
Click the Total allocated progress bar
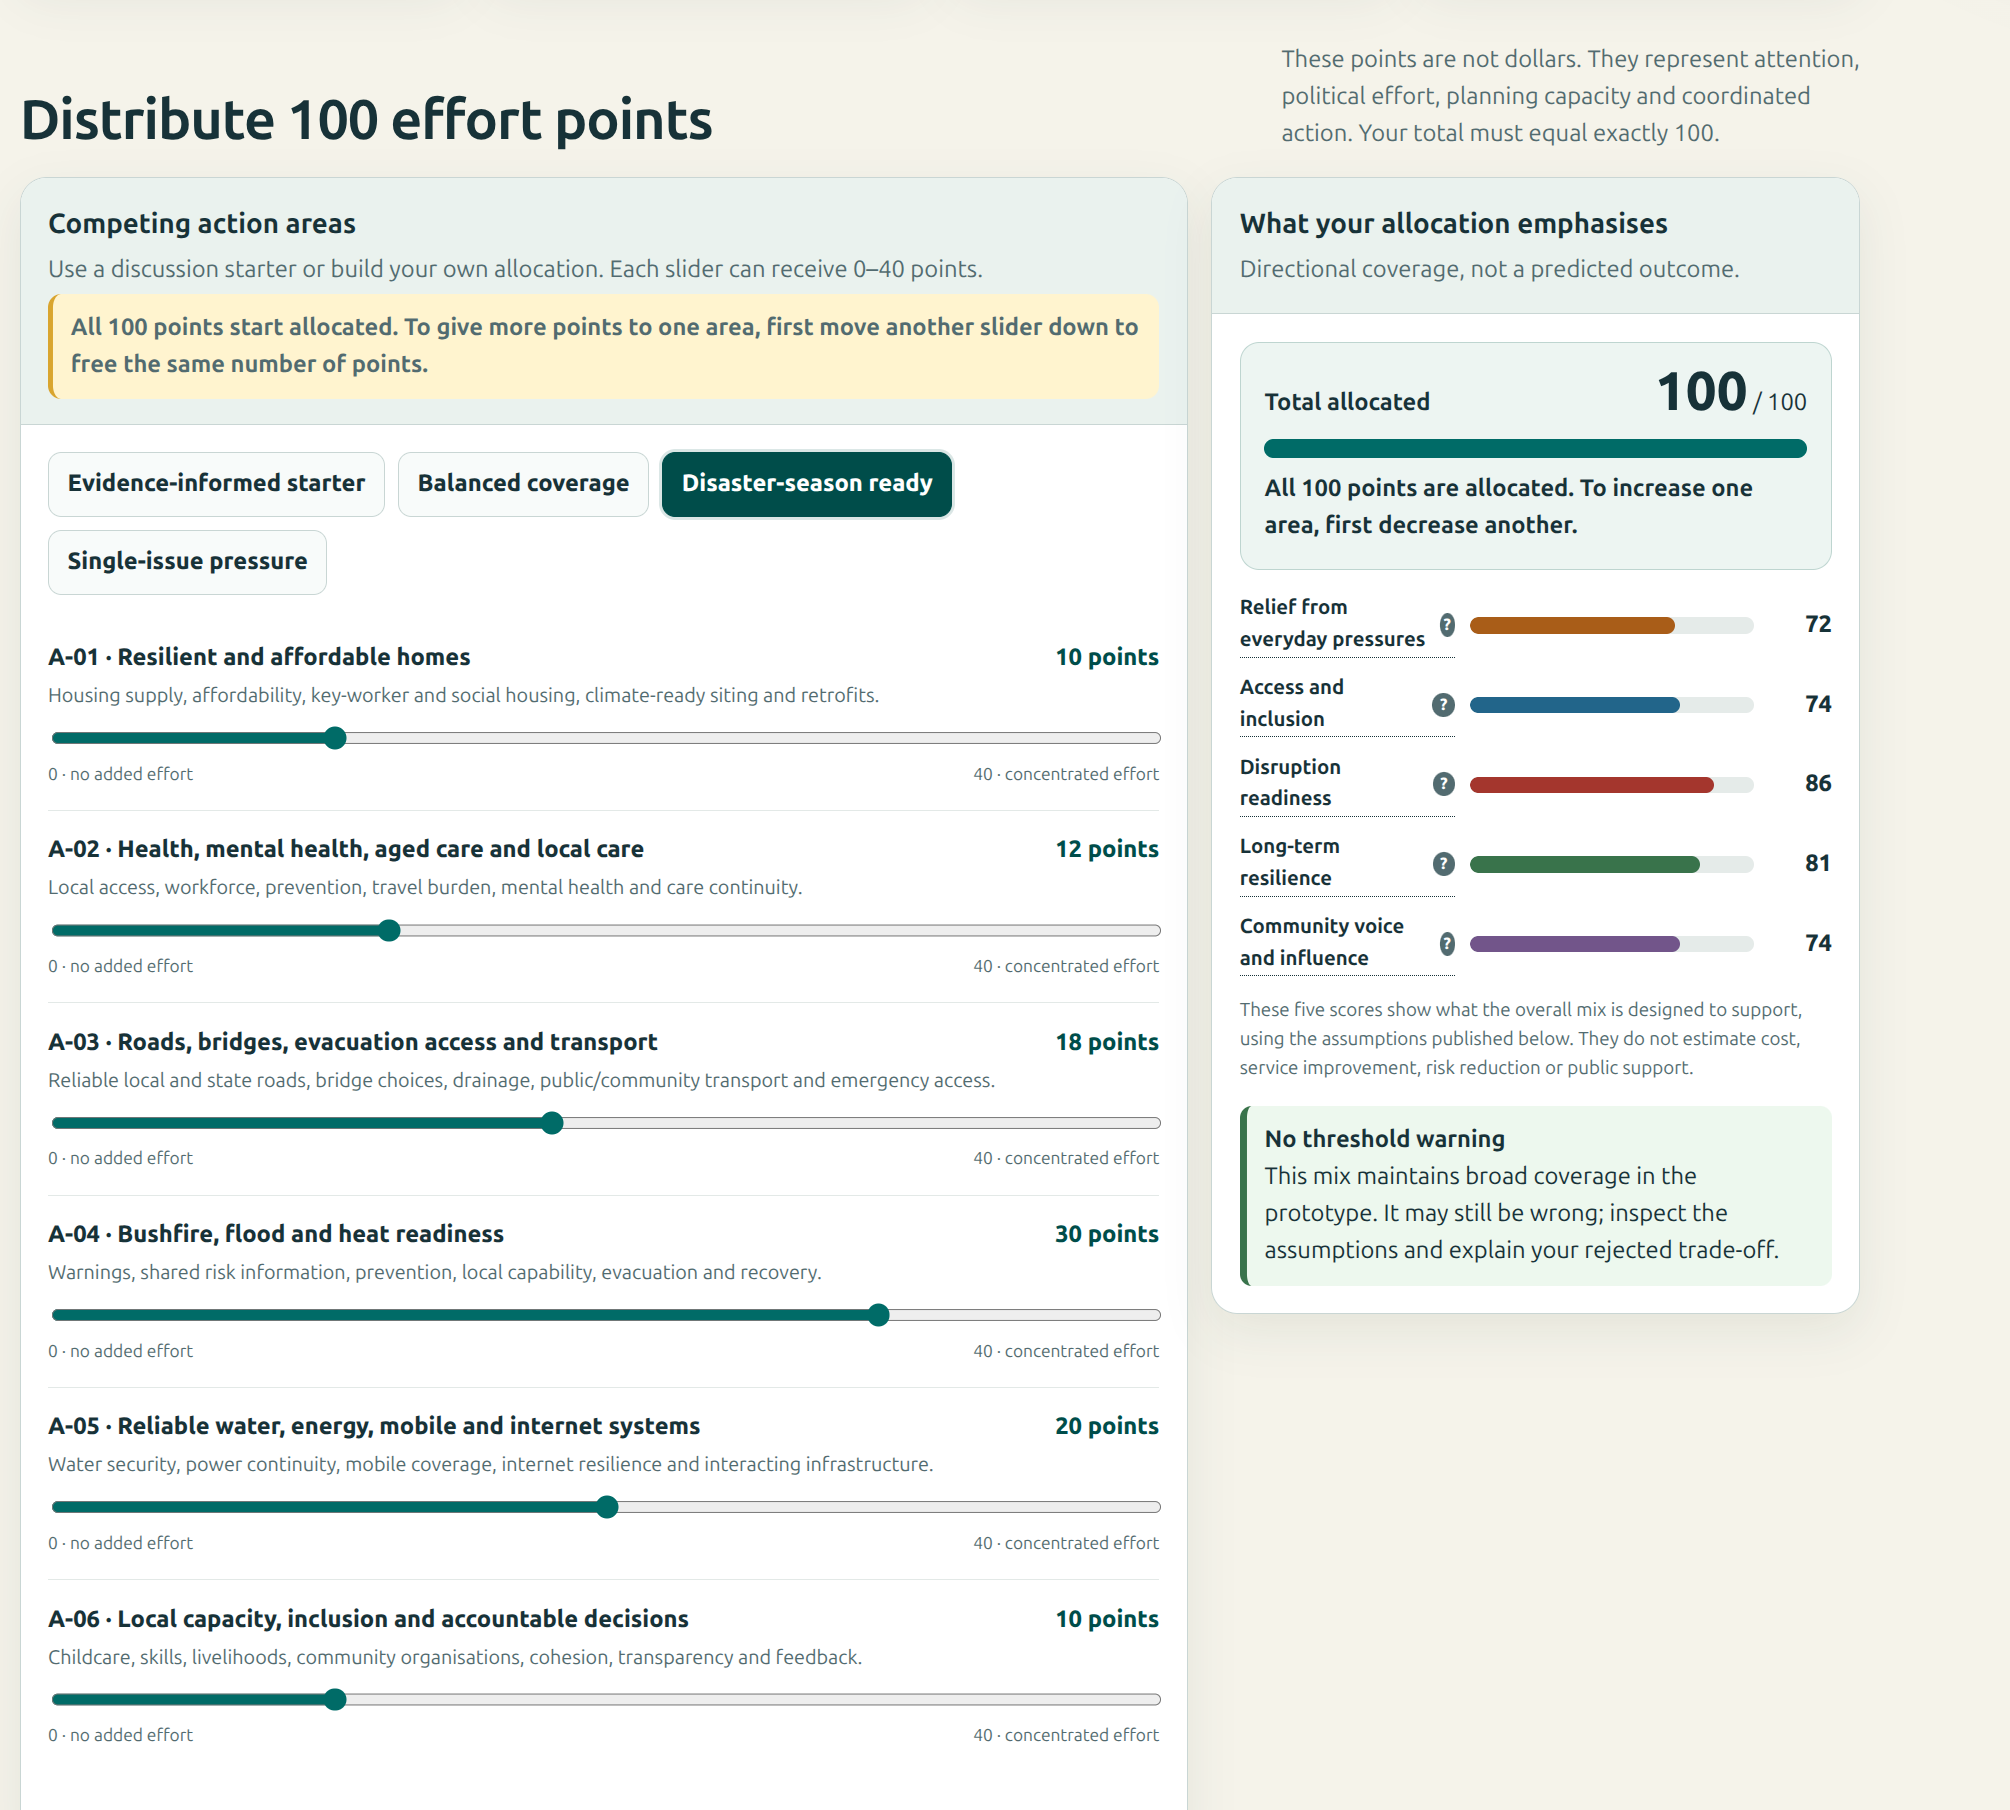[1535, 449]
